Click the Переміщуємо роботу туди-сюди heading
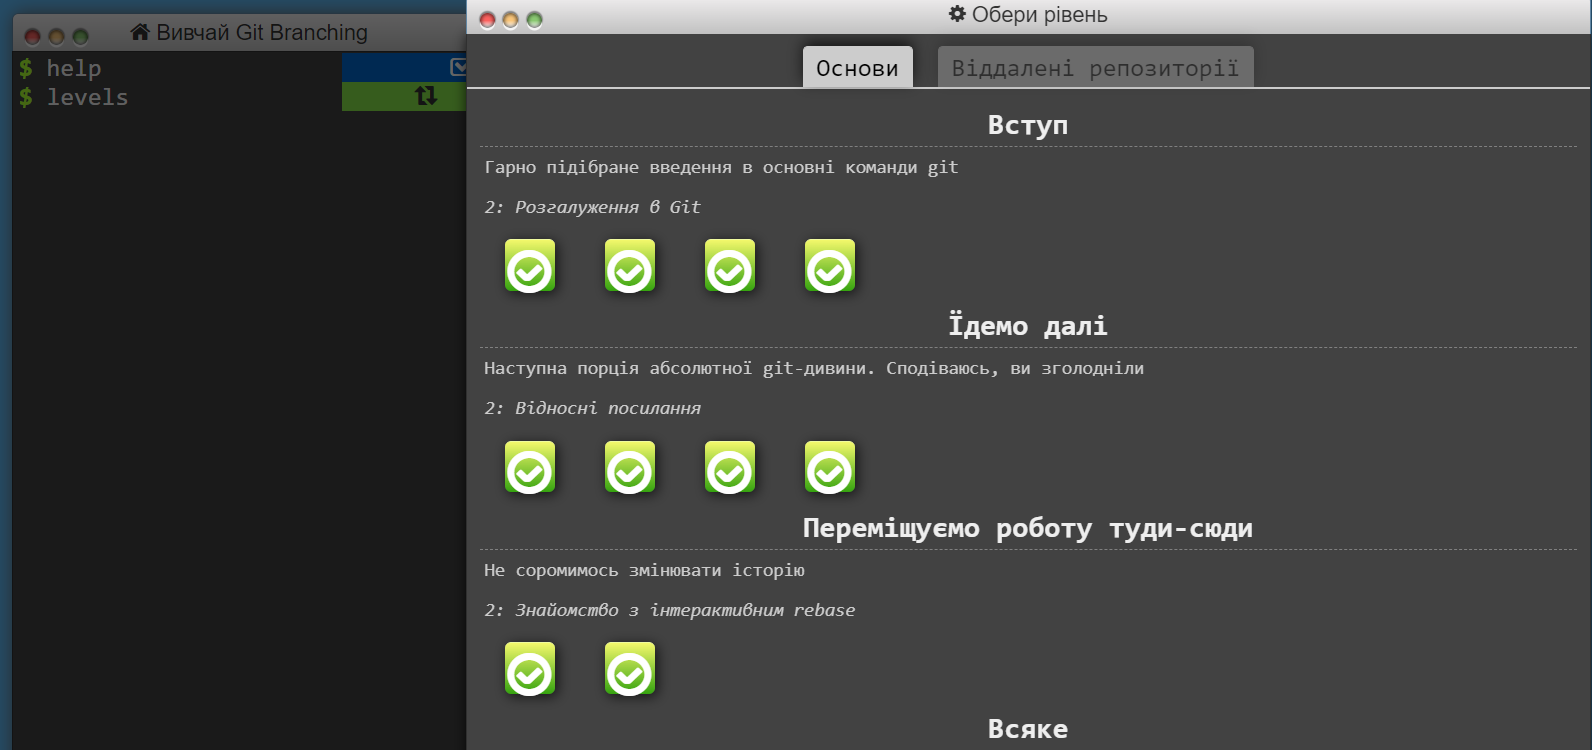1592x750 pixels. click(1028, 528)
